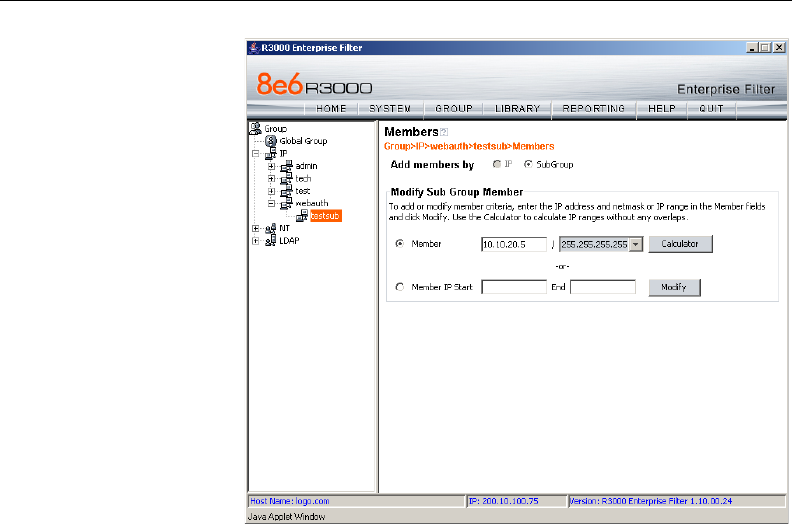Open the REPORTING menu
The width and height of the screenshot is (792, 524).
click(x=594, y=109)
